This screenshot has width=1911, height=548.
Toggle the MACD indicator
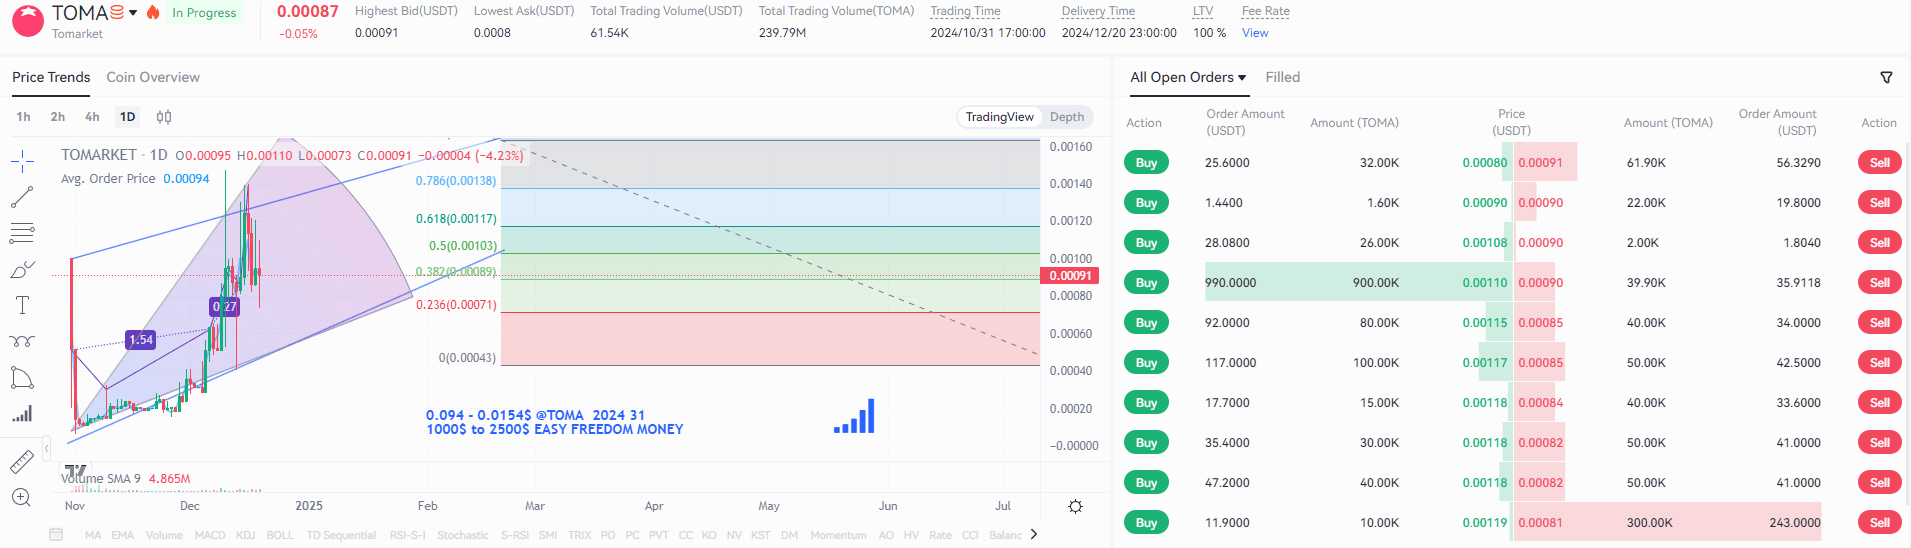[210, 535]
